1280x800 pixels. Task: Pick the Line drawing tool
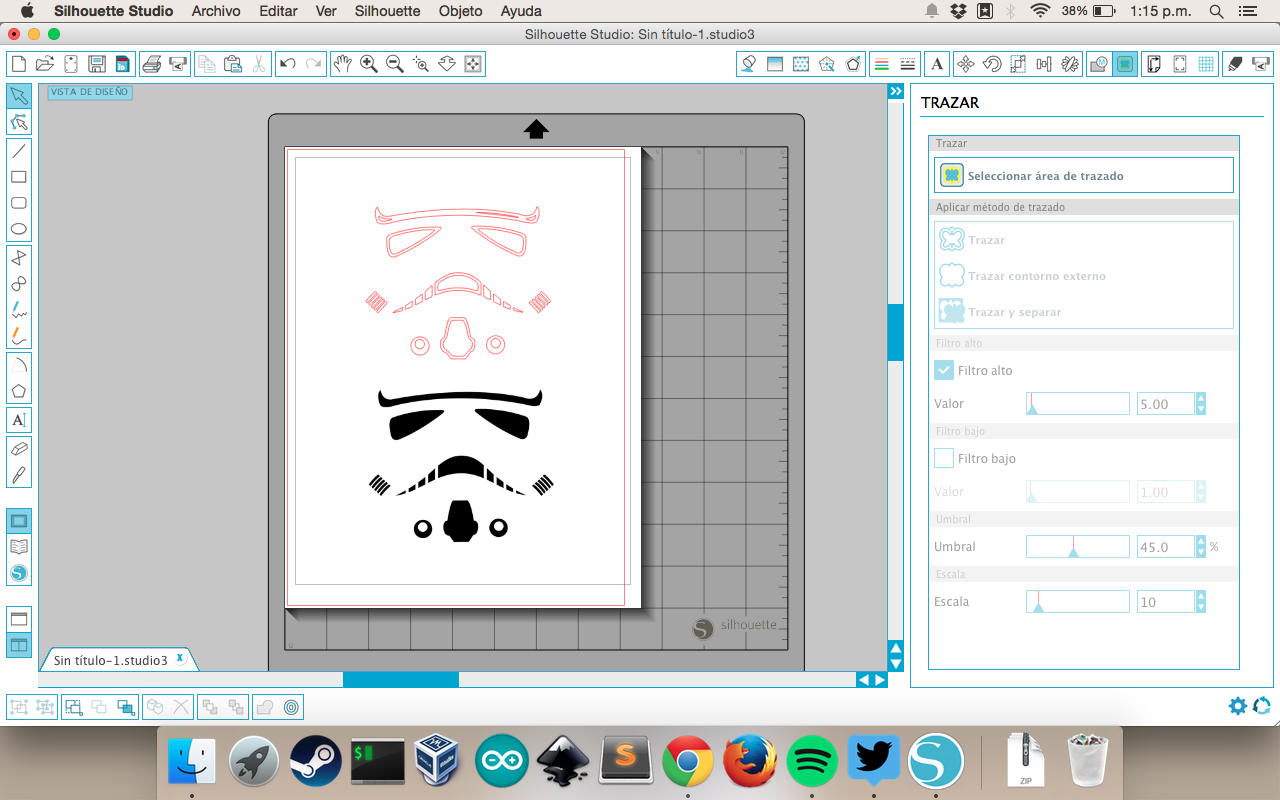[19, 151]
